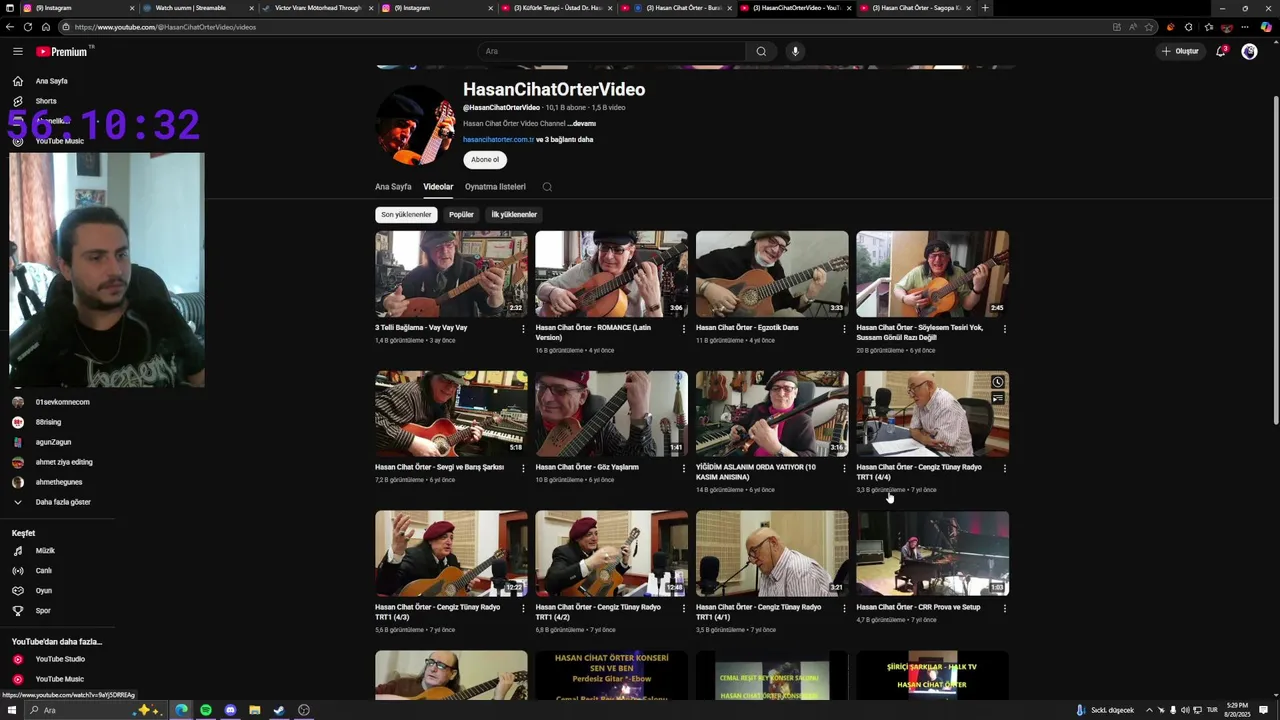This screenshot has height=720, width=1280.
Task: Go back with the browser back arrow
Action: [x=10, y=27]
